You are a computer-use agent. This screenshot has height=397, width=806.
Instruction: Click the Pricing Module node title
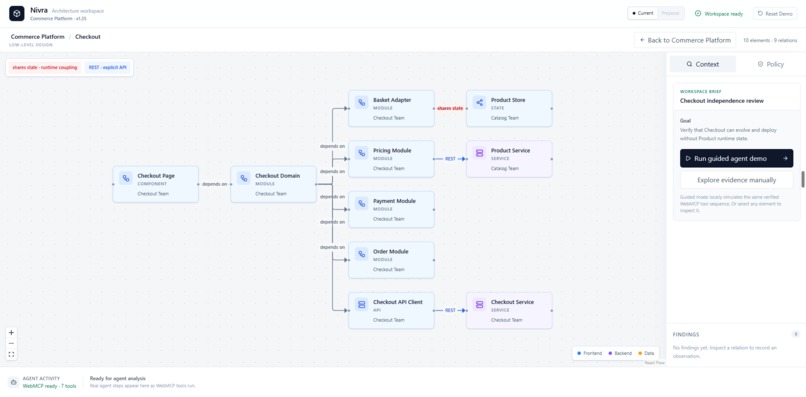tap(392, 150)
